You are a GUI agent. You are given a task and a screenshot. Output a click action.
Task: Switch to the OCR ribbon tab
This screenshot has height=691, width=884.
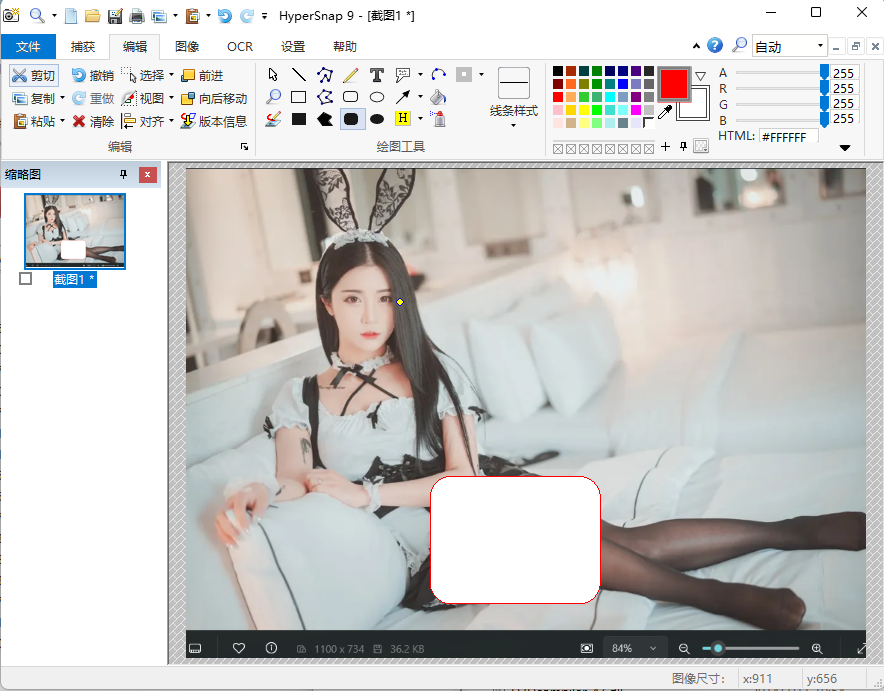tap(240, 46)
